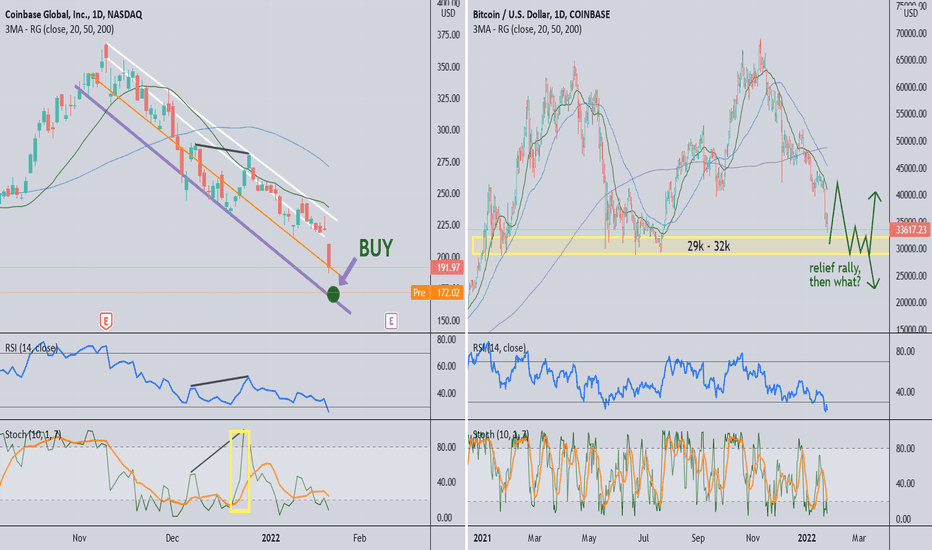
Task: Select the Bitcoin / U.S. Dollar chart title
Action: pyautogui.click(x=541, y=14)
